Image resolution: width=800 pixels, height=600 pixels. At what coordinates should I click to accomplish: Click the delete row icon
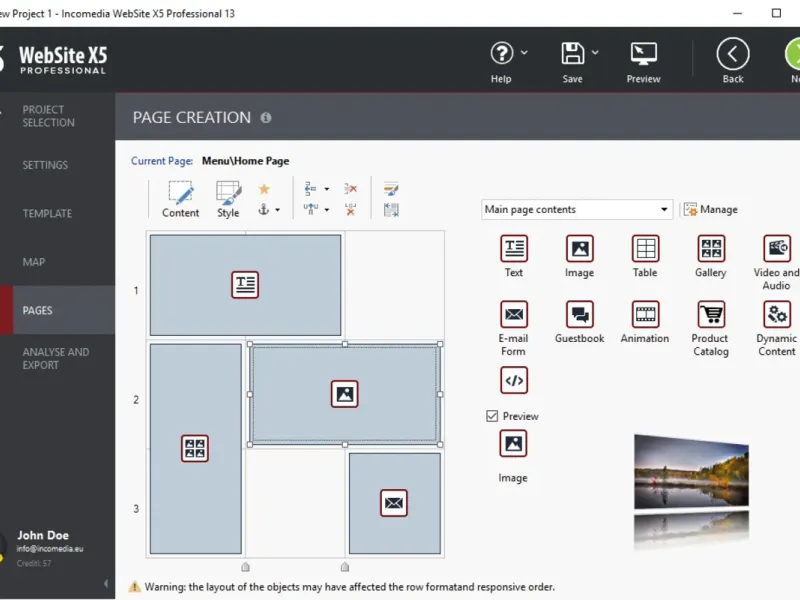click(x=351, y=189)
